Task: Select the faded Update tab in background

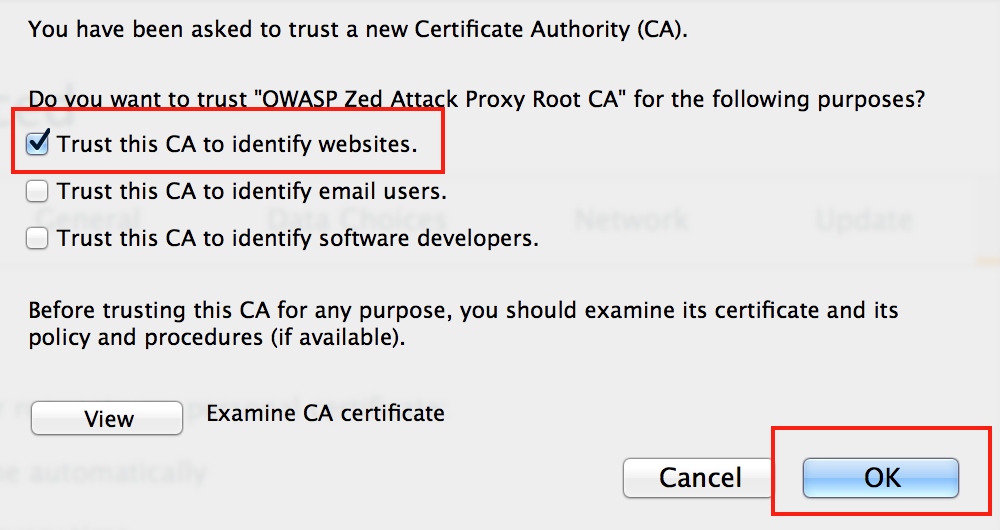Action: 864,220
